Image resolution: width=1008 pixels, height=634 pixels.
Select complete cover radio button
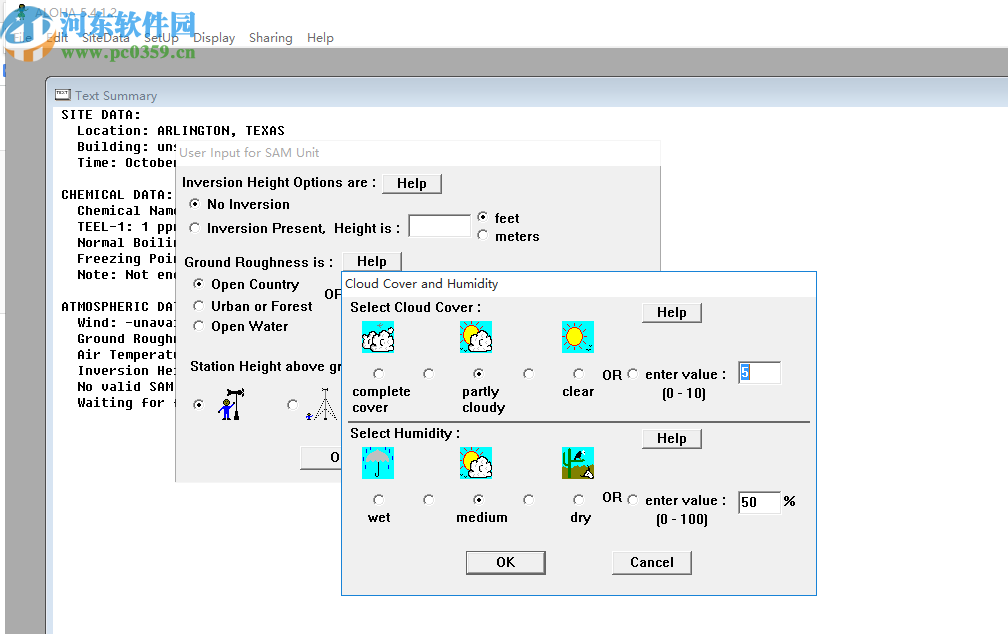tap(379, 374)
